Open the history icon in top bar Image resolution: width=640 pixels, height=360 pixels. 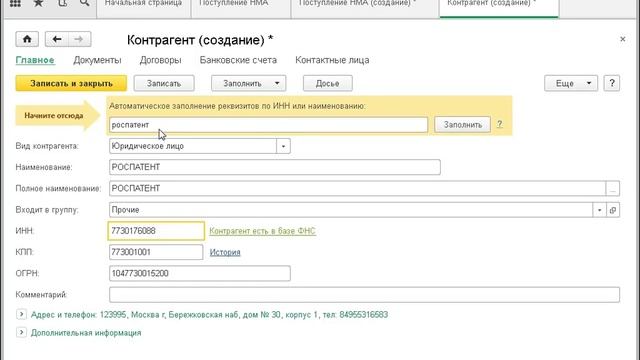62,3
